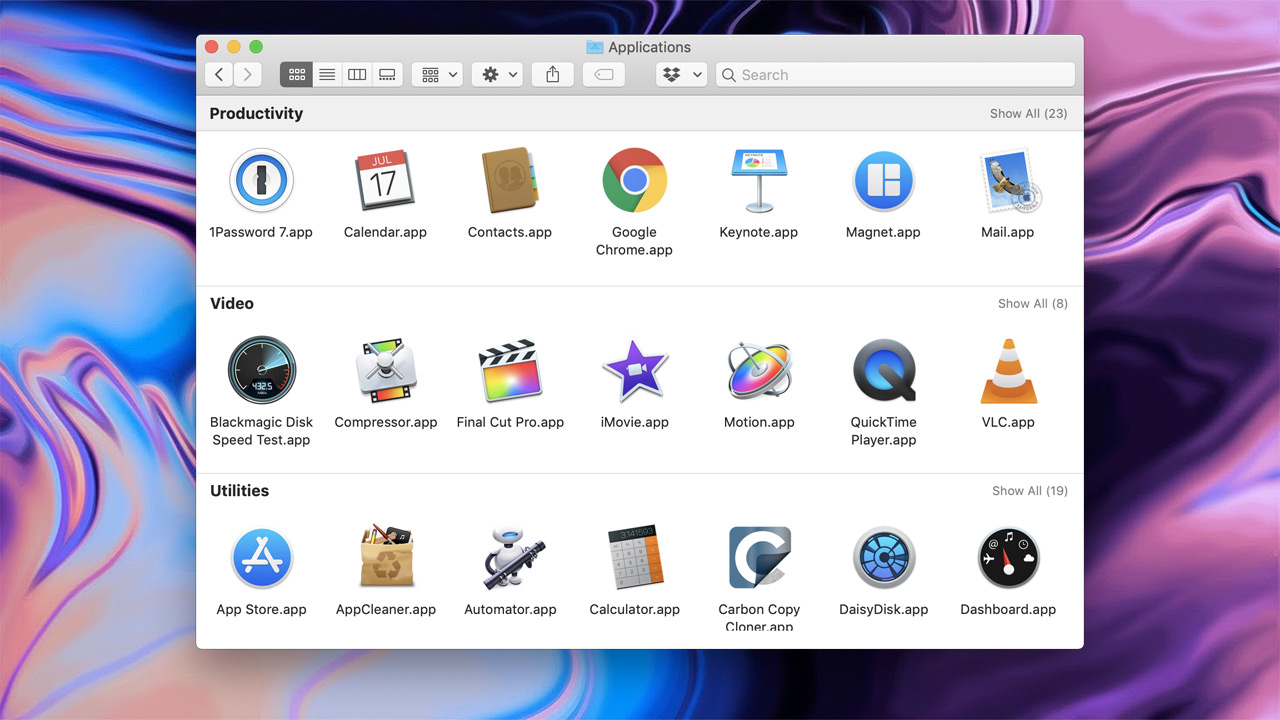Click the Calendar.app name label

tap(385, 232)
